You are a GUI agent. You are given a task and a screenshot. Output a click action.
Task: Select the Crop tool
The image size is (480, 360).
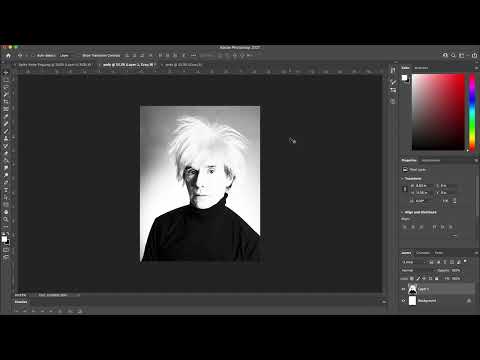pyautogui.click(x=6, y=102)
